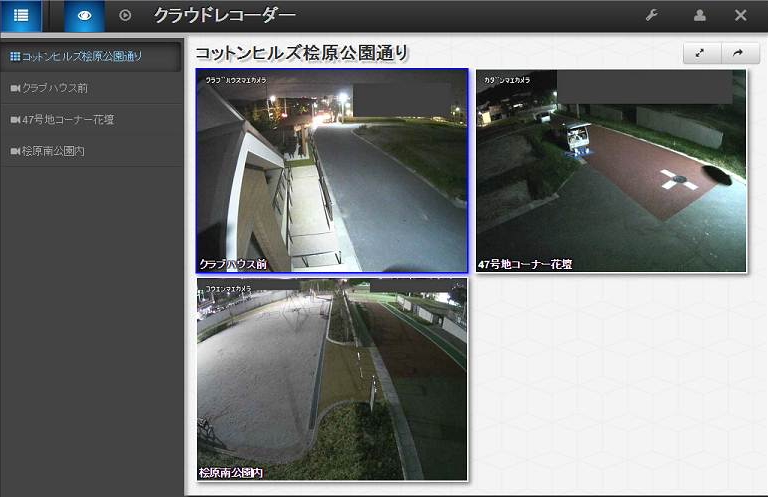The image size is (768, 497).
Task: Expand the camera view to fullscreen
Action: coord(701,53)
